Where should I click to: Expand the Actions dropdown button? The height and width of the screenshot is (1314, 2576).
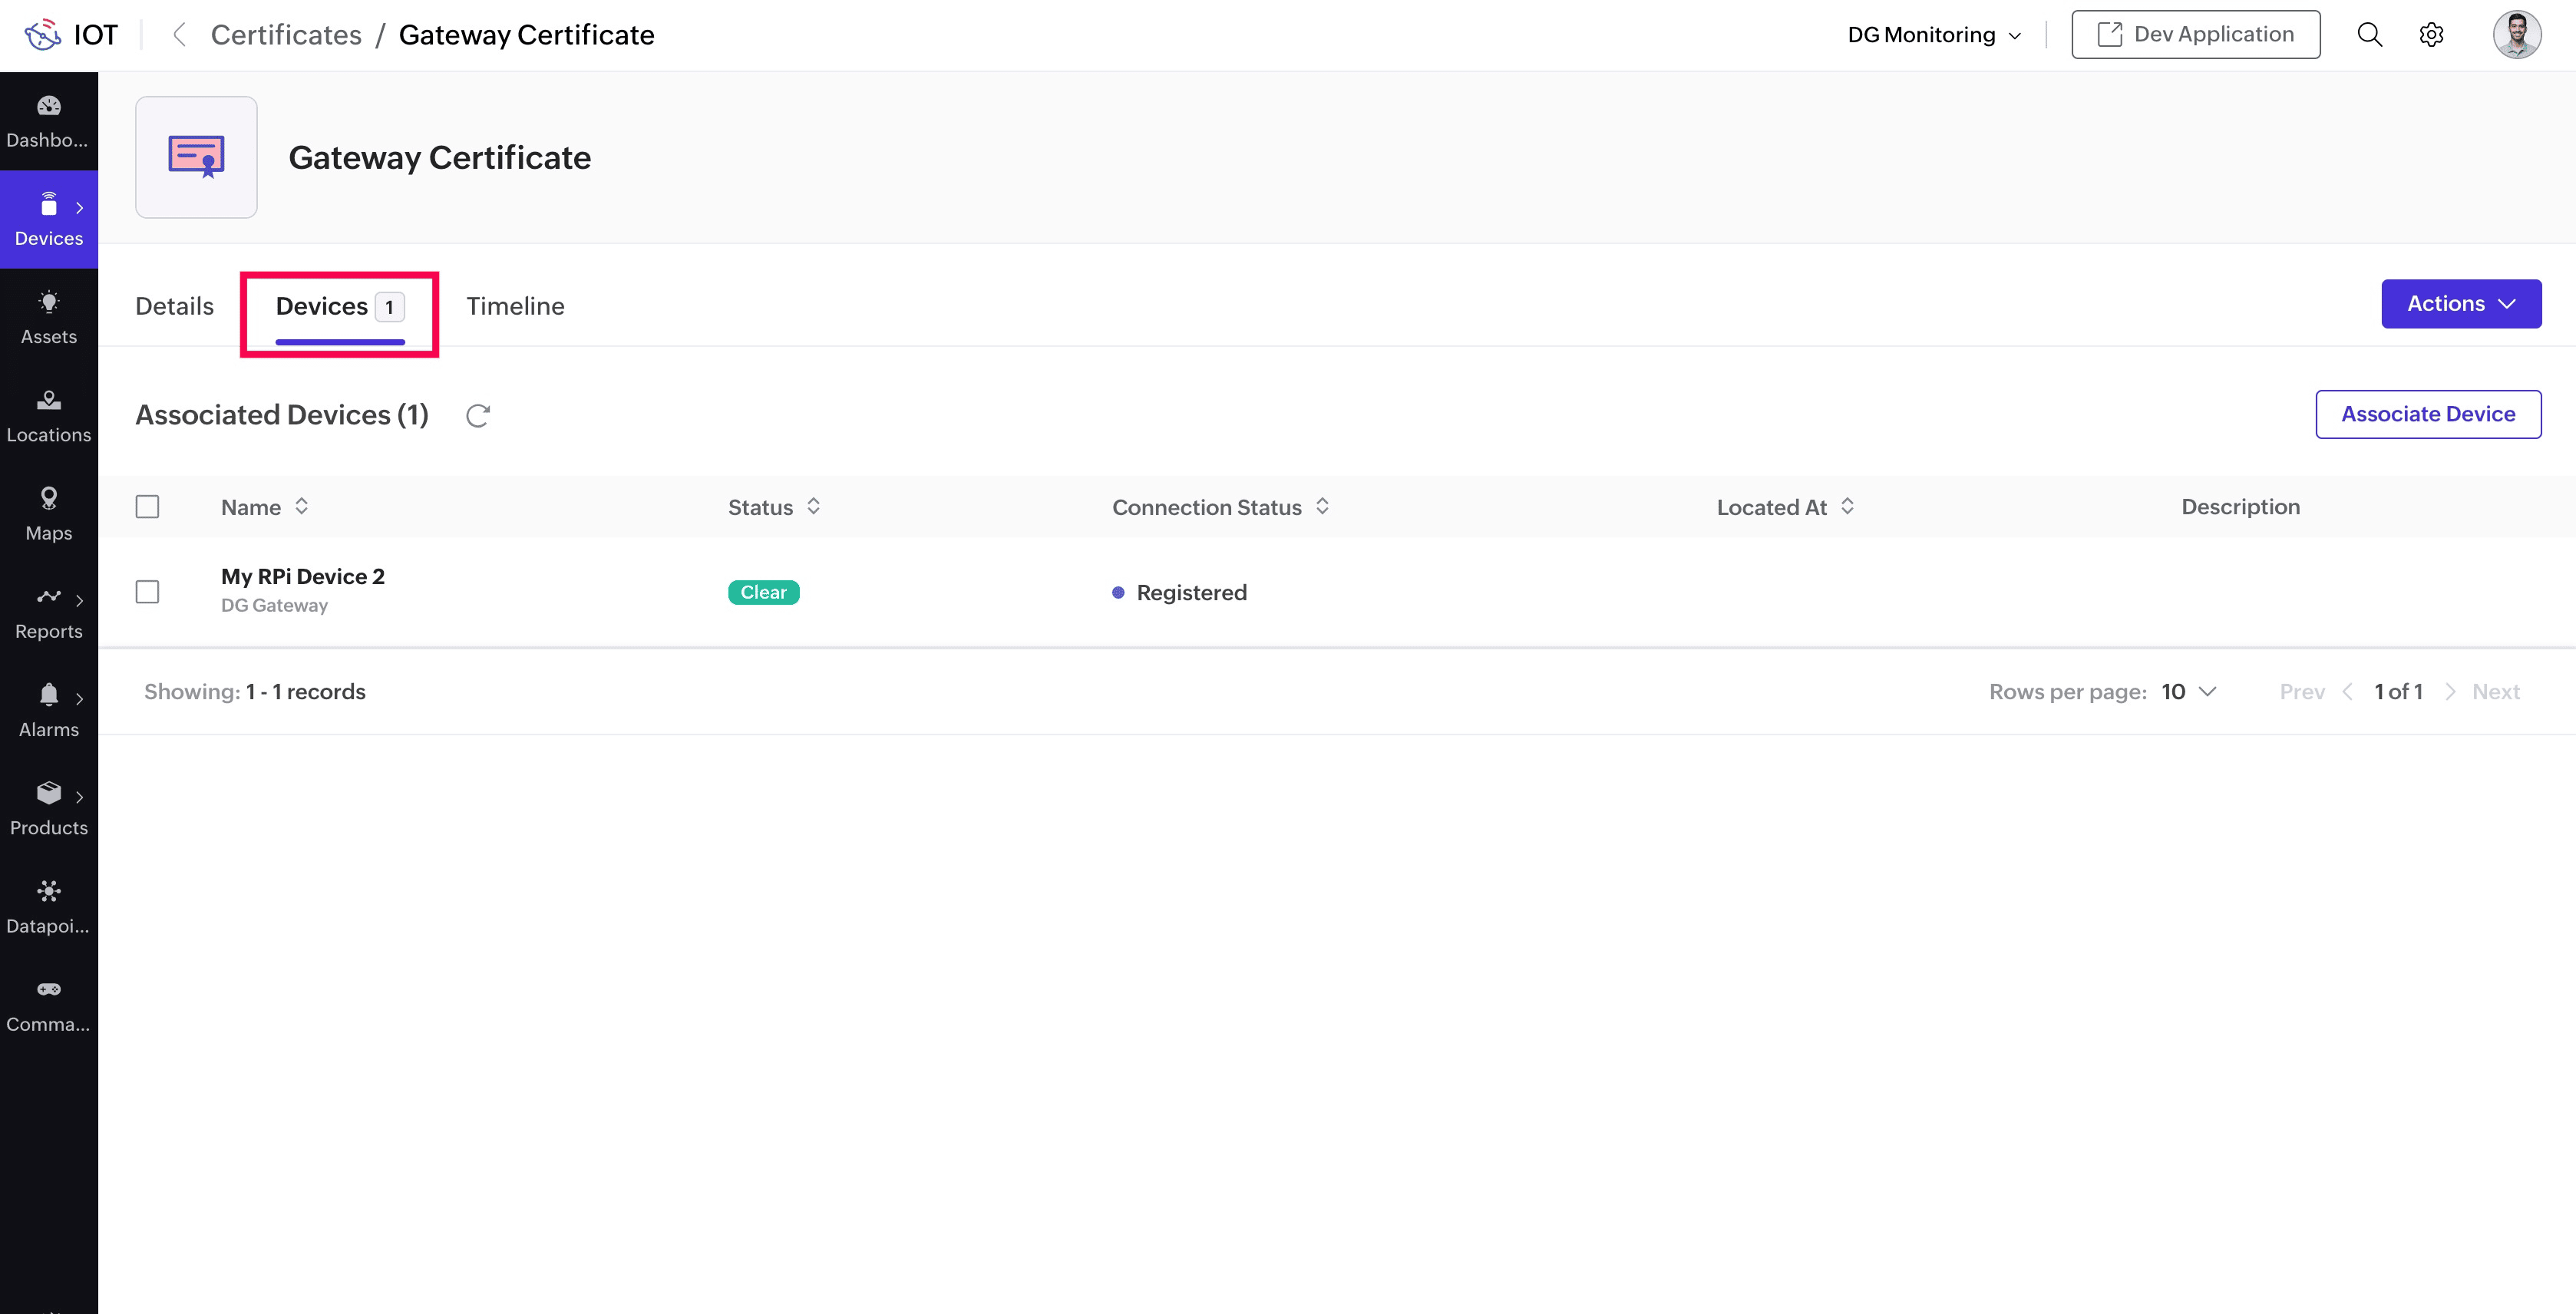pyautogui.click(x=2460, y=304)
